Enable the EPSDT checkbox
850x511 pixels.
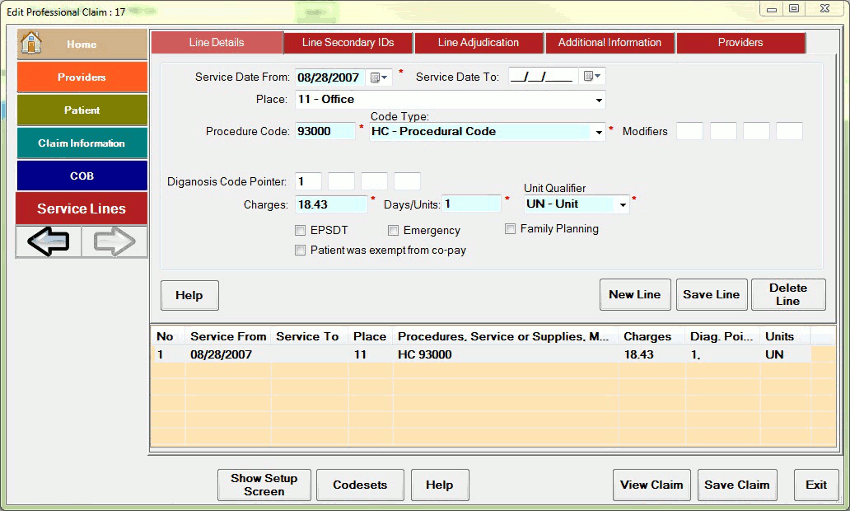pyautogui.click(x=301, y=230)
